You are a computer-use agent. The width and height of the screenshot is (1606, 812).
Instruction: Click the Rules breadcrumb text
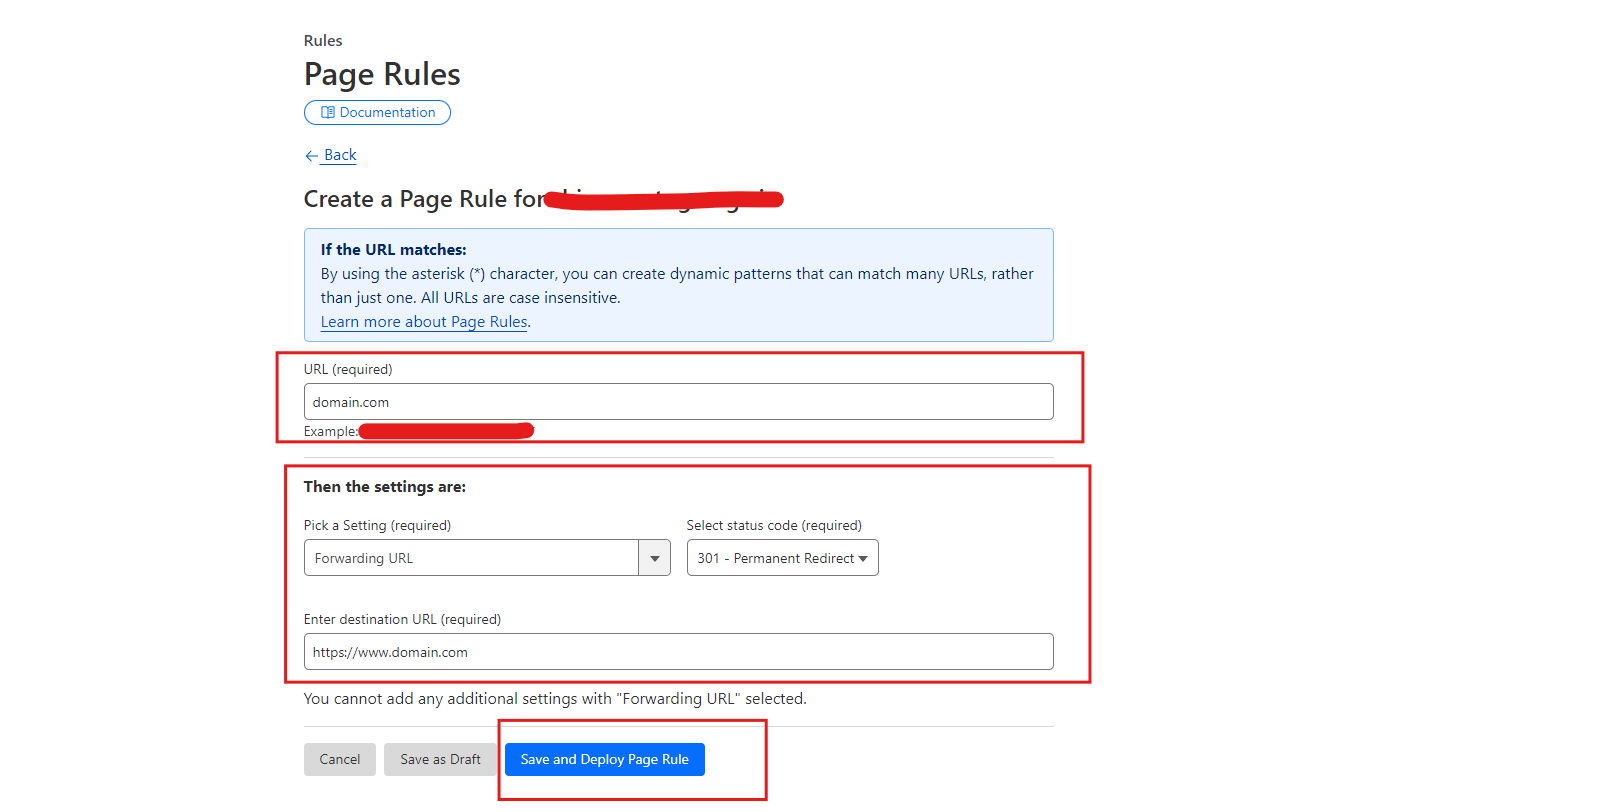[x=323, y=41]
